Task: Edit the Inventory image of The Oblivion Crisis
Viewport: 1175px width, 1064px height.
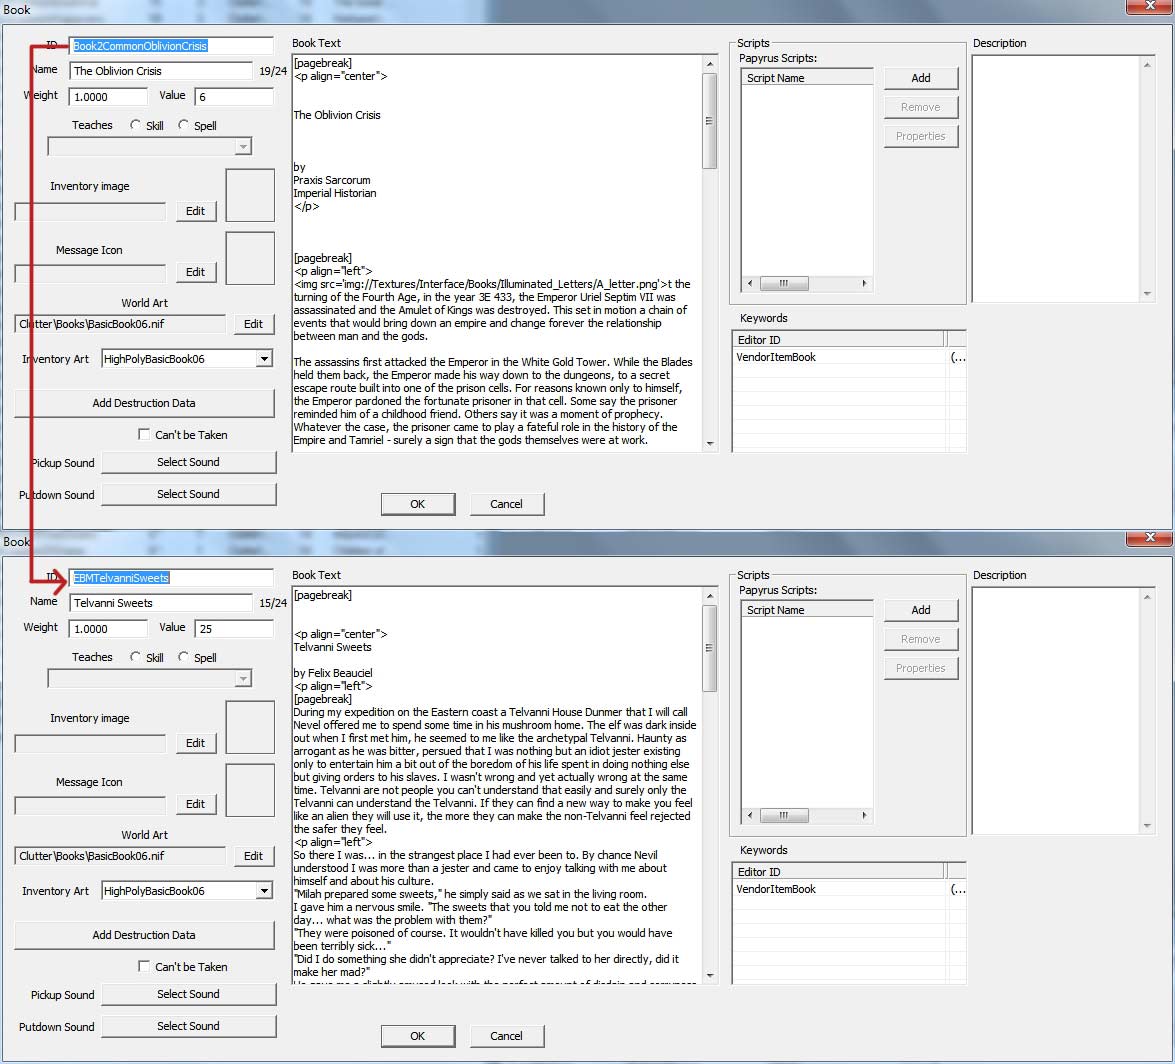Action: 196,211
